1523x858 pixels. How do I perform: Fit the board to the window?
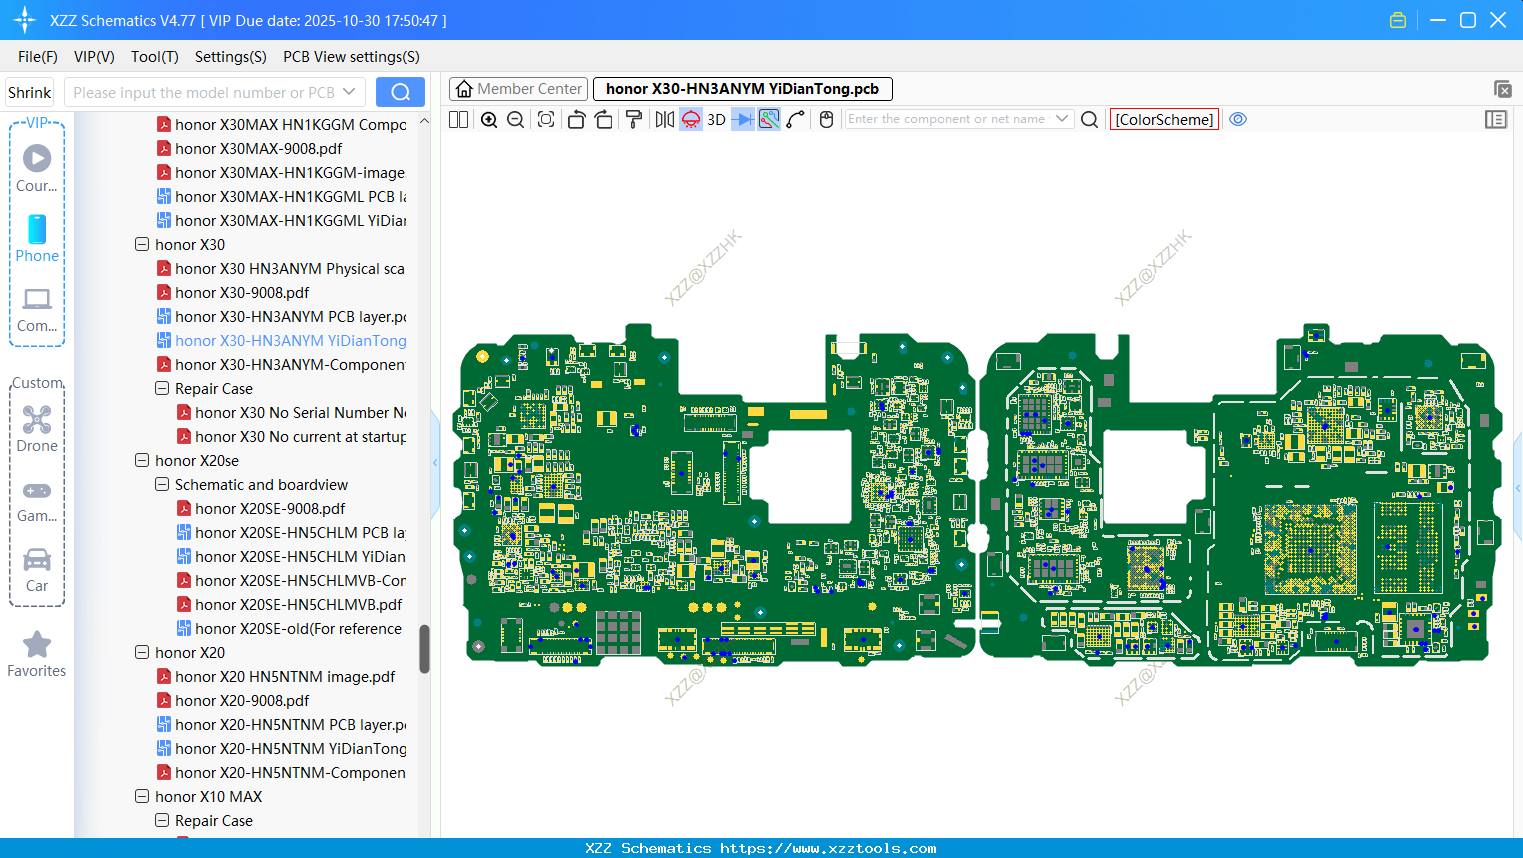[546, 119]
